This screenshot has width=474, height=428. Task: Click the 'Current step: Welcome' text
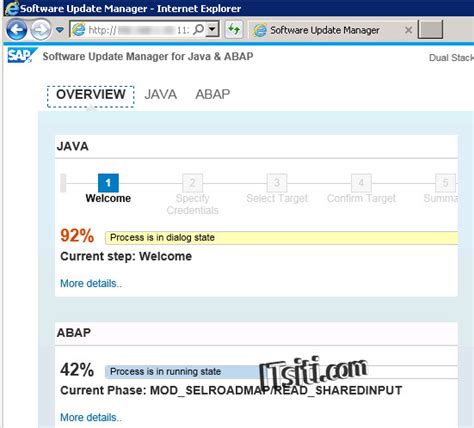[126, 256]
